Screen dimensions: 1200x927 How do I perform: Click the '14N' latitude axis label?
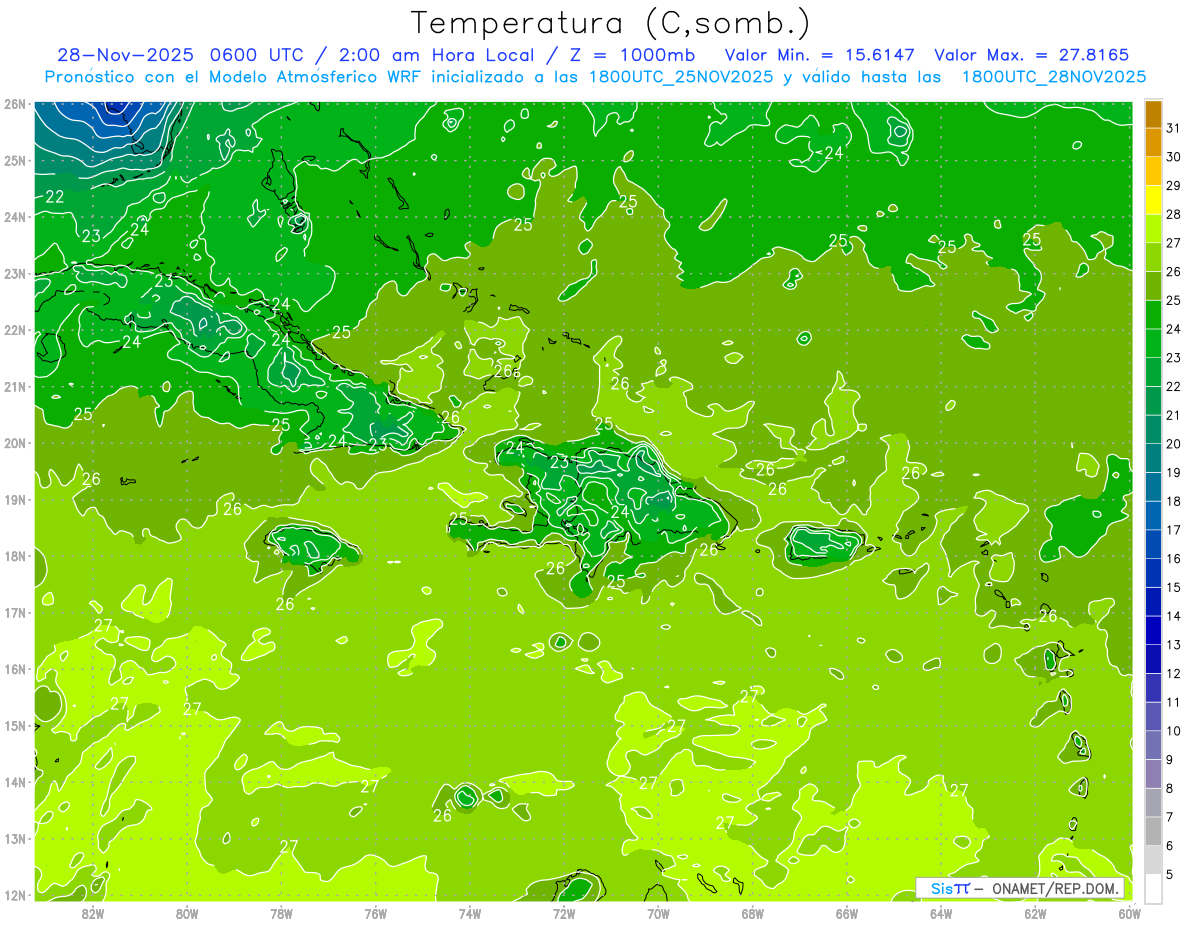[x=15, y=782]
